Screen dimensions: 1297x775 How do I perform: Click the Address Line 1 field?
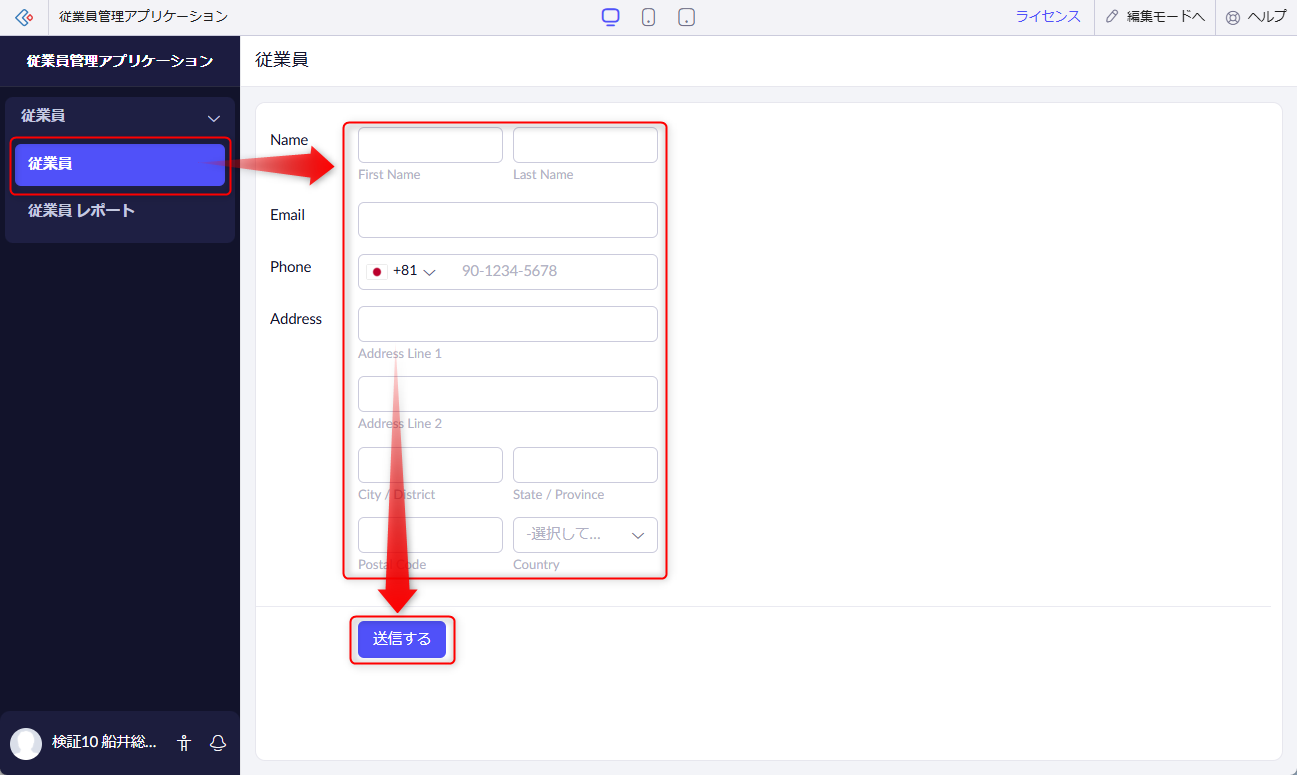[507, 324]
